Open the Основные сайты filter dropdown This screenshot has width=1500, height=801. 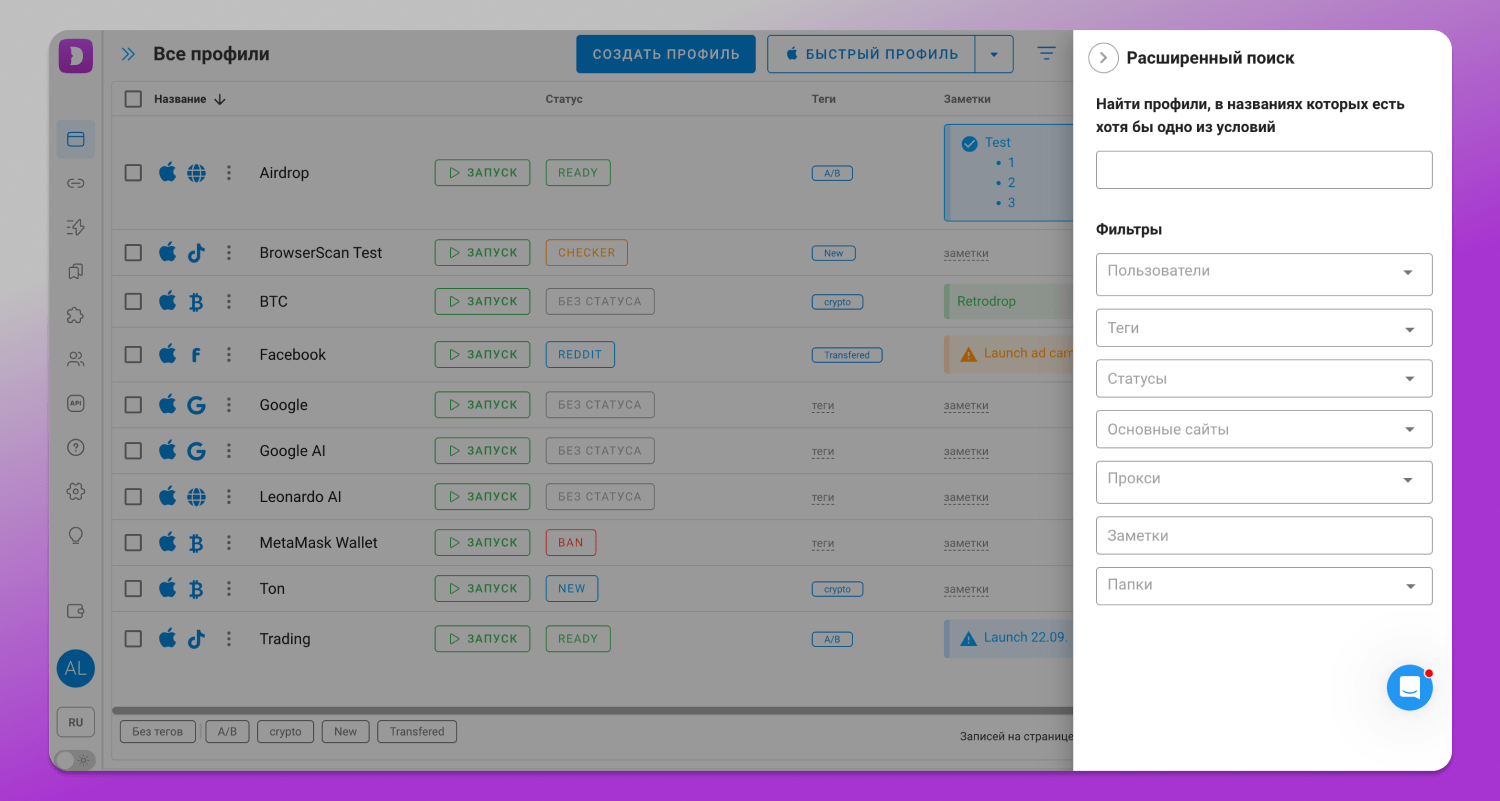click(1264, 429)
